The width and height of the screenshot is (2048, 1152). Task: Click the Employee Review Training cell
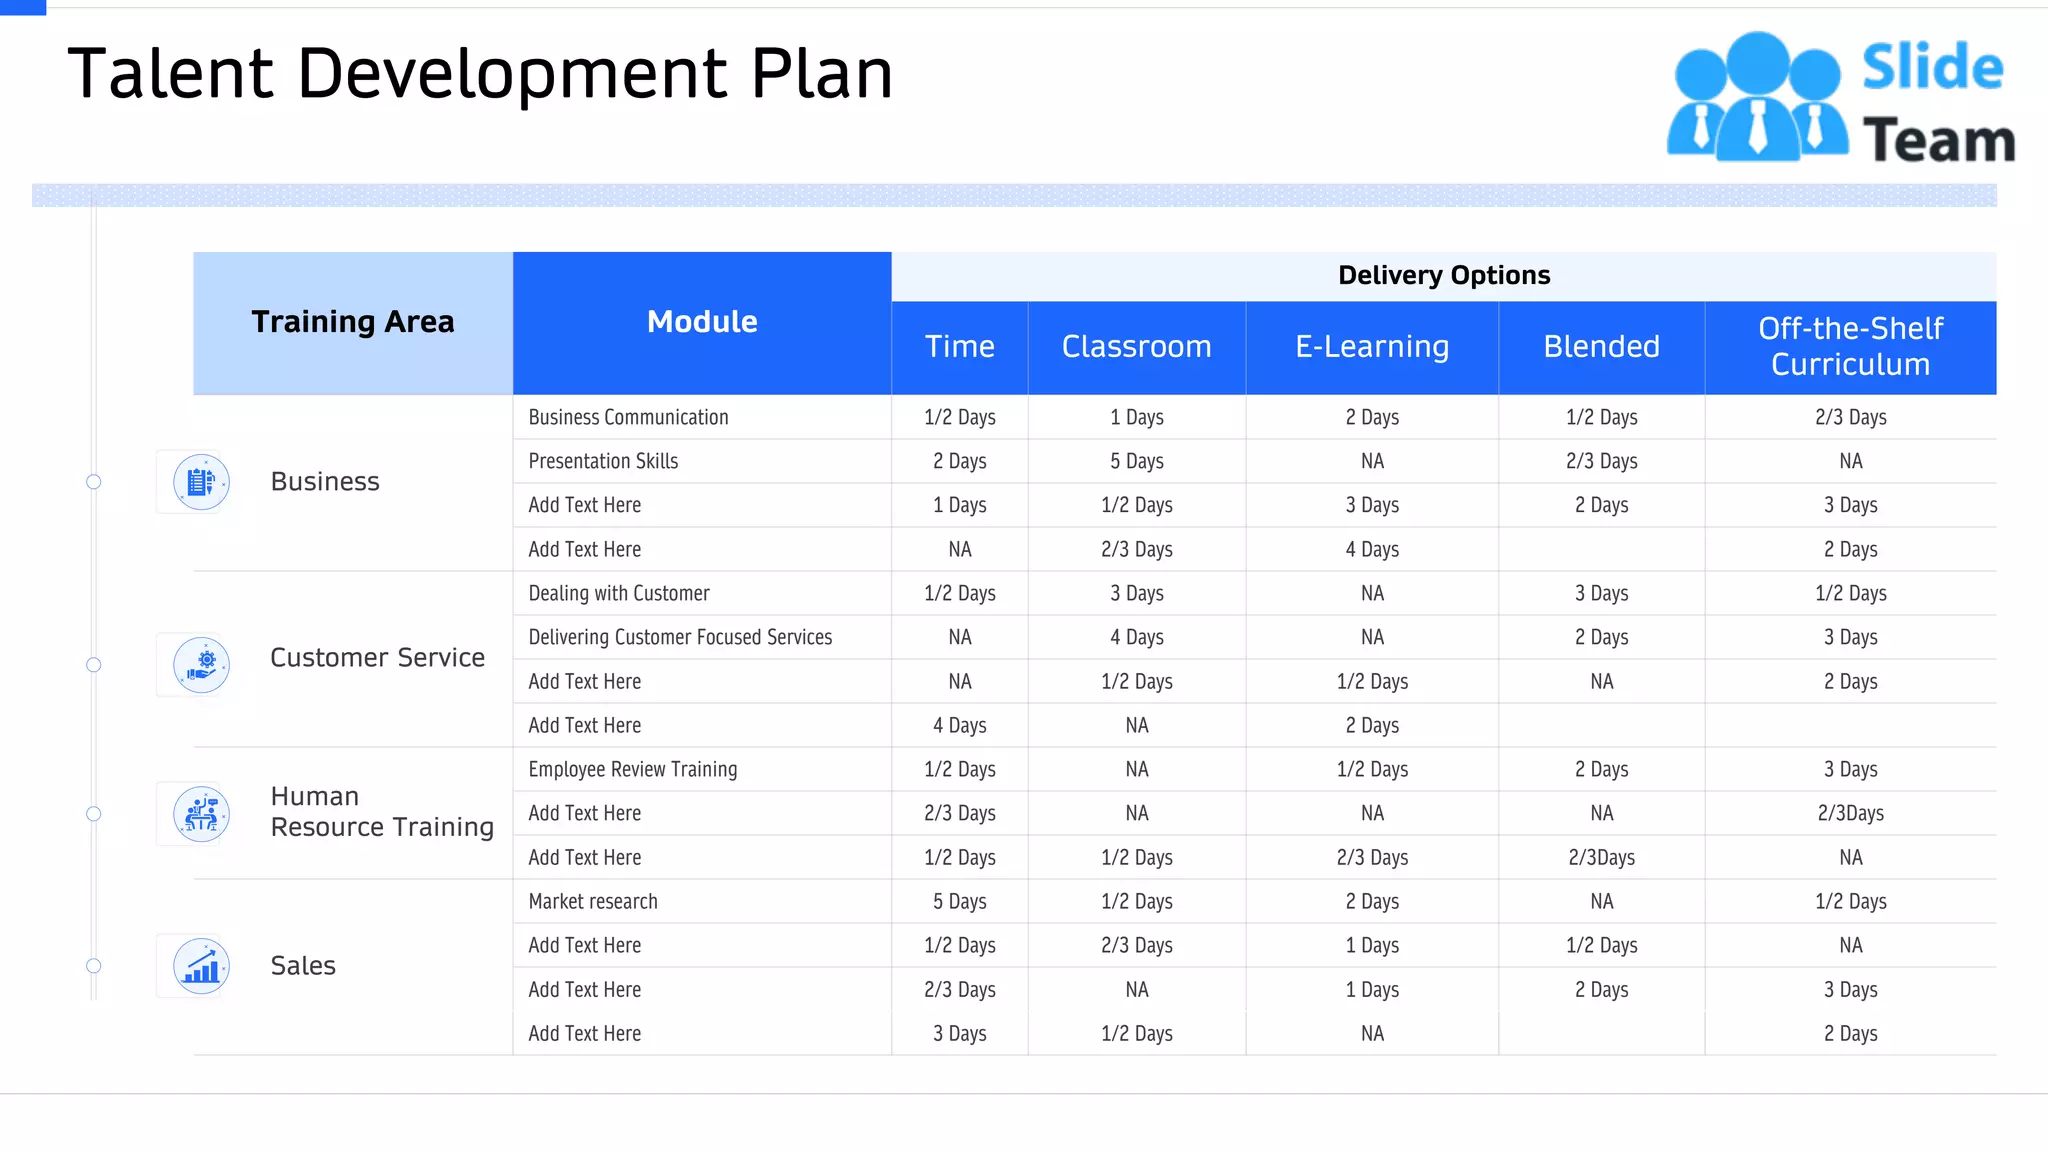[x=702, y=770]
